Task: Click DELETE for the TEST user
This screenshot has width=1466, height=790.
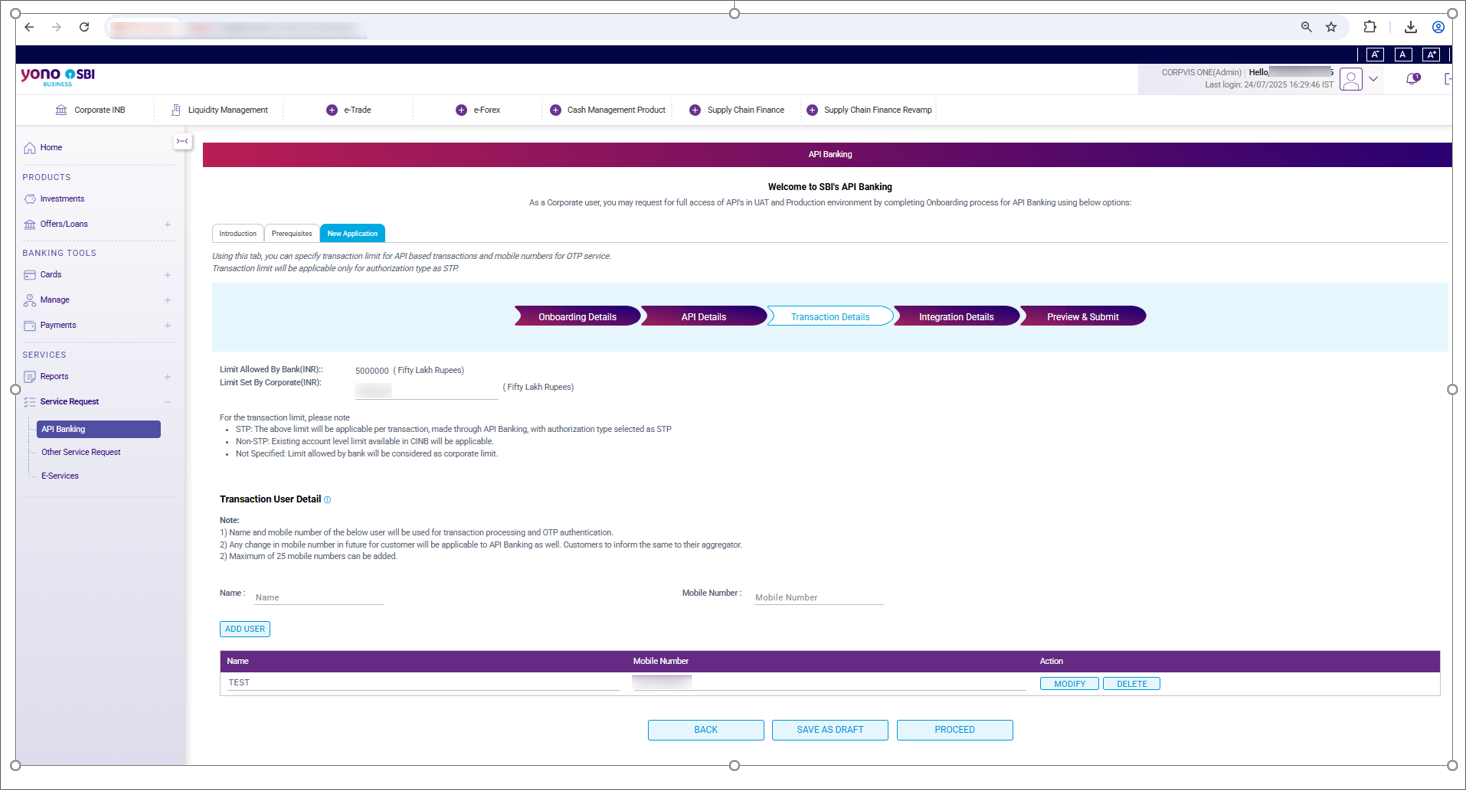Action: point(1132,684)
